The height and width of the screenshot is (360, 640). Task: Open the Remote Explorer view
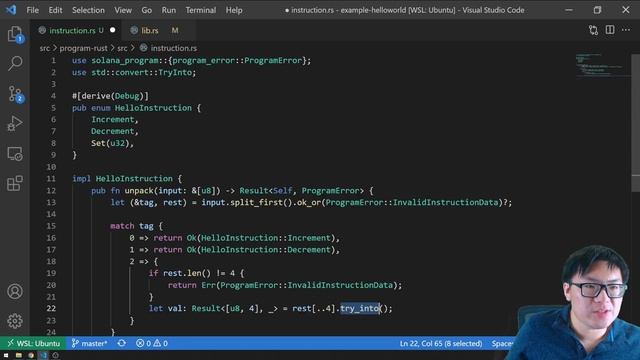tap(15, 154)
